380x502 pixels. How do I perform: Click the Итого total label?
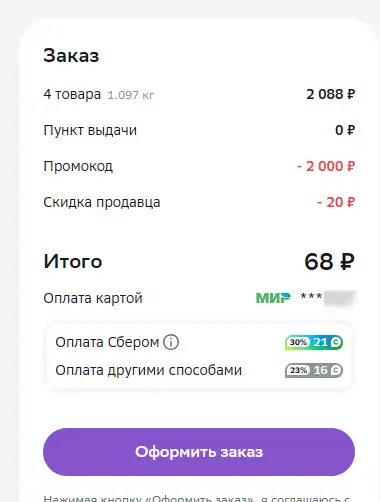(73, 261)
